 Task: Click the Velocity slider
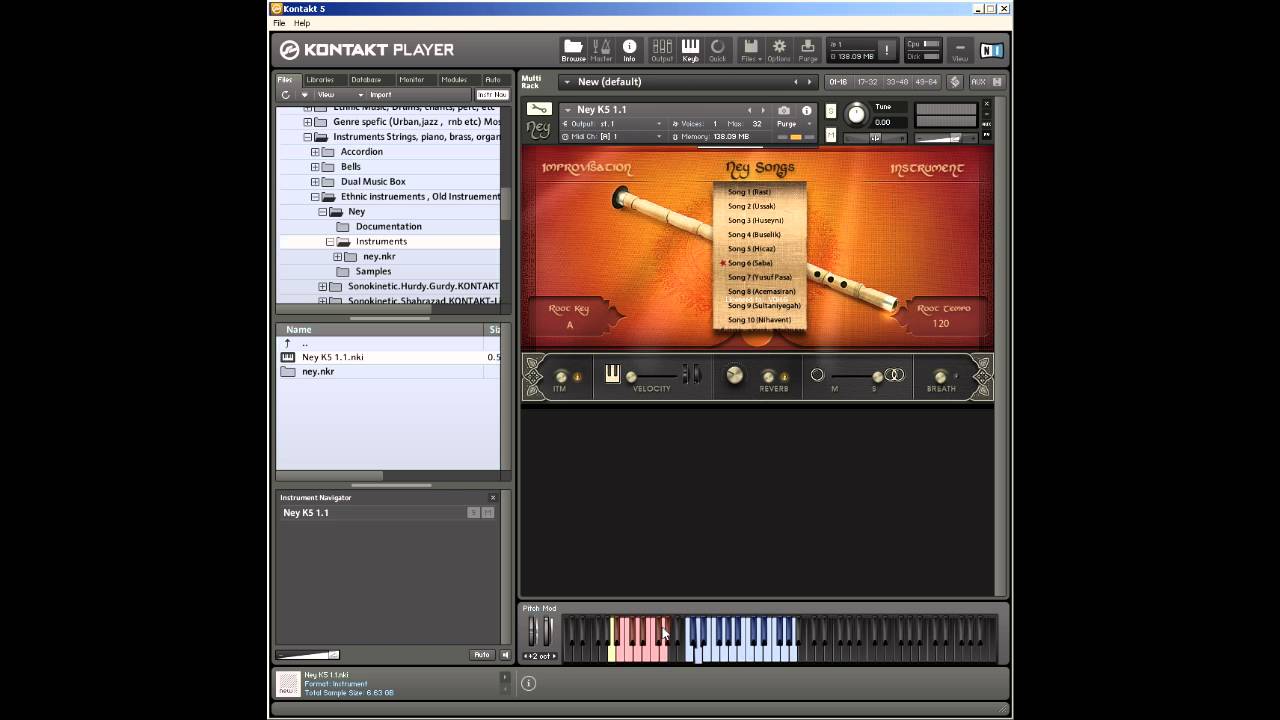[653, 376]
